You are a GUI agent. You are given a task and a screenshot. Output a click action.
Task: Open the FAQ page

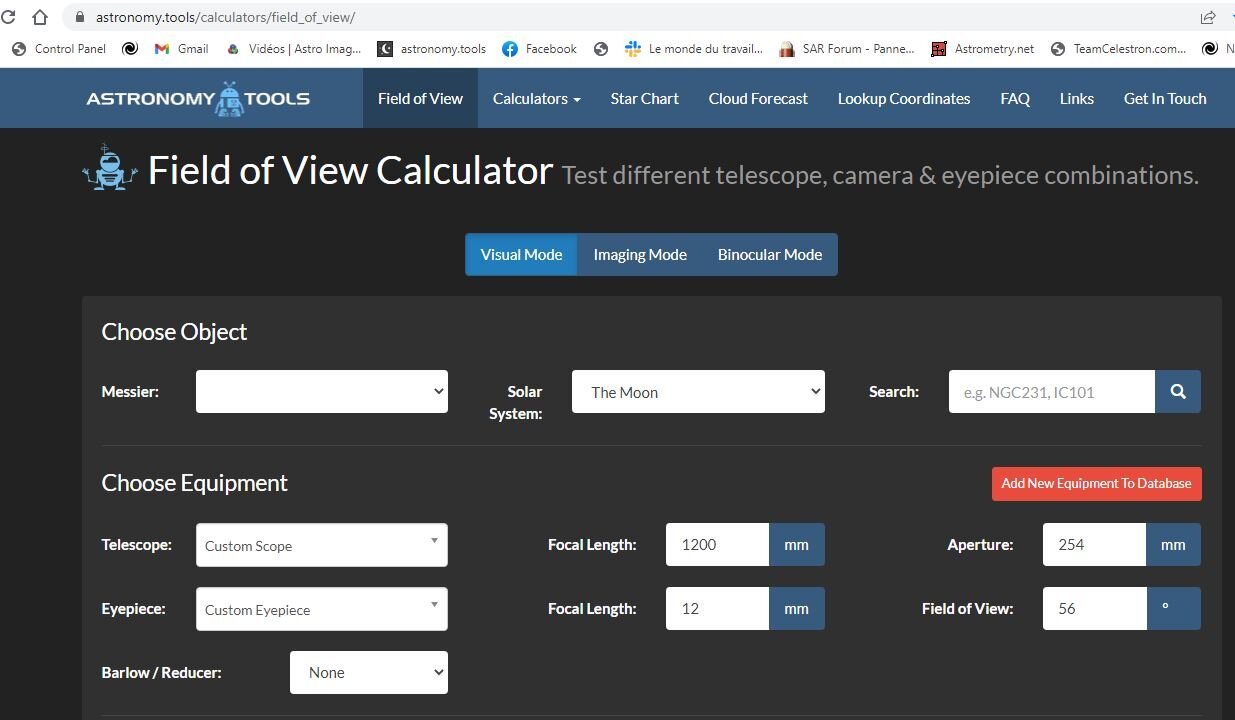pos(1015,98)
